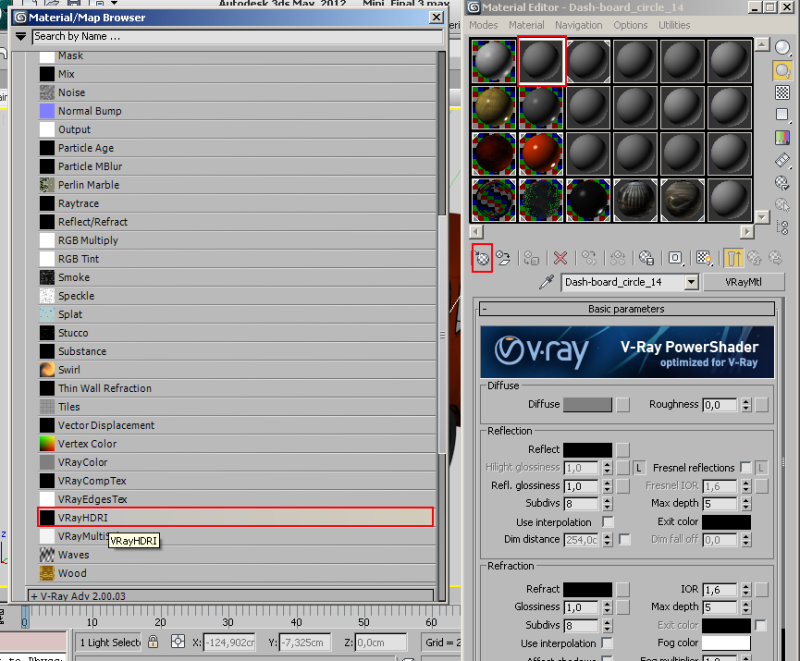Select VRayEdgesTex in the map list

(237, 499)
